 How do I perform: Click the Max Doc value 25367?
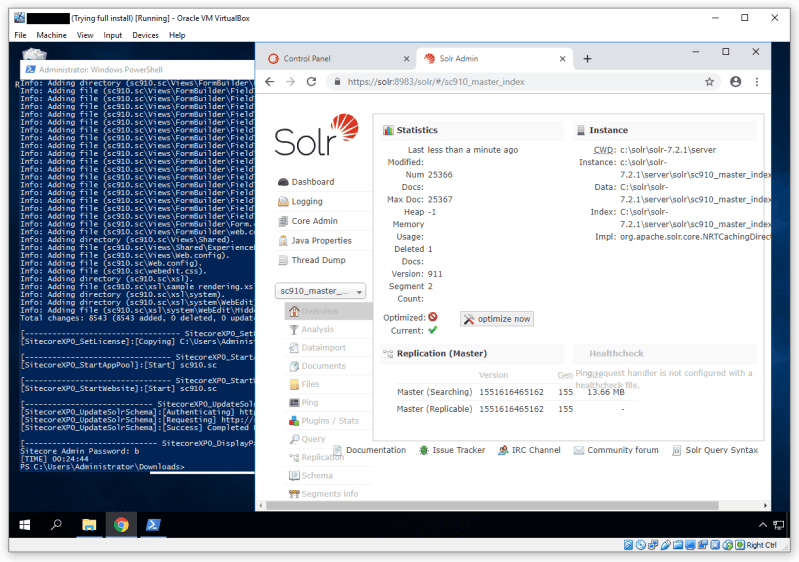[x=440, y=200]
